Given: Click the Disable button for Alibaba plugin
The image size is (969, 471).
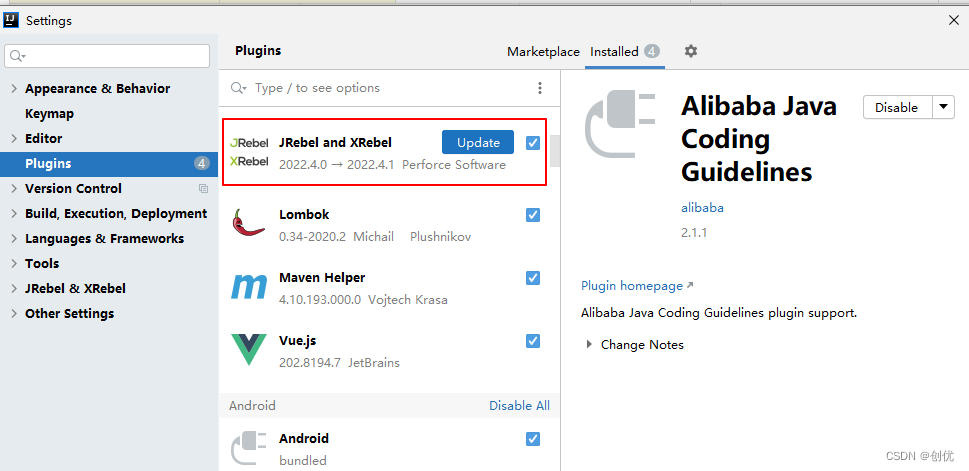Looking at the screenshot, I should pos(897,107).
